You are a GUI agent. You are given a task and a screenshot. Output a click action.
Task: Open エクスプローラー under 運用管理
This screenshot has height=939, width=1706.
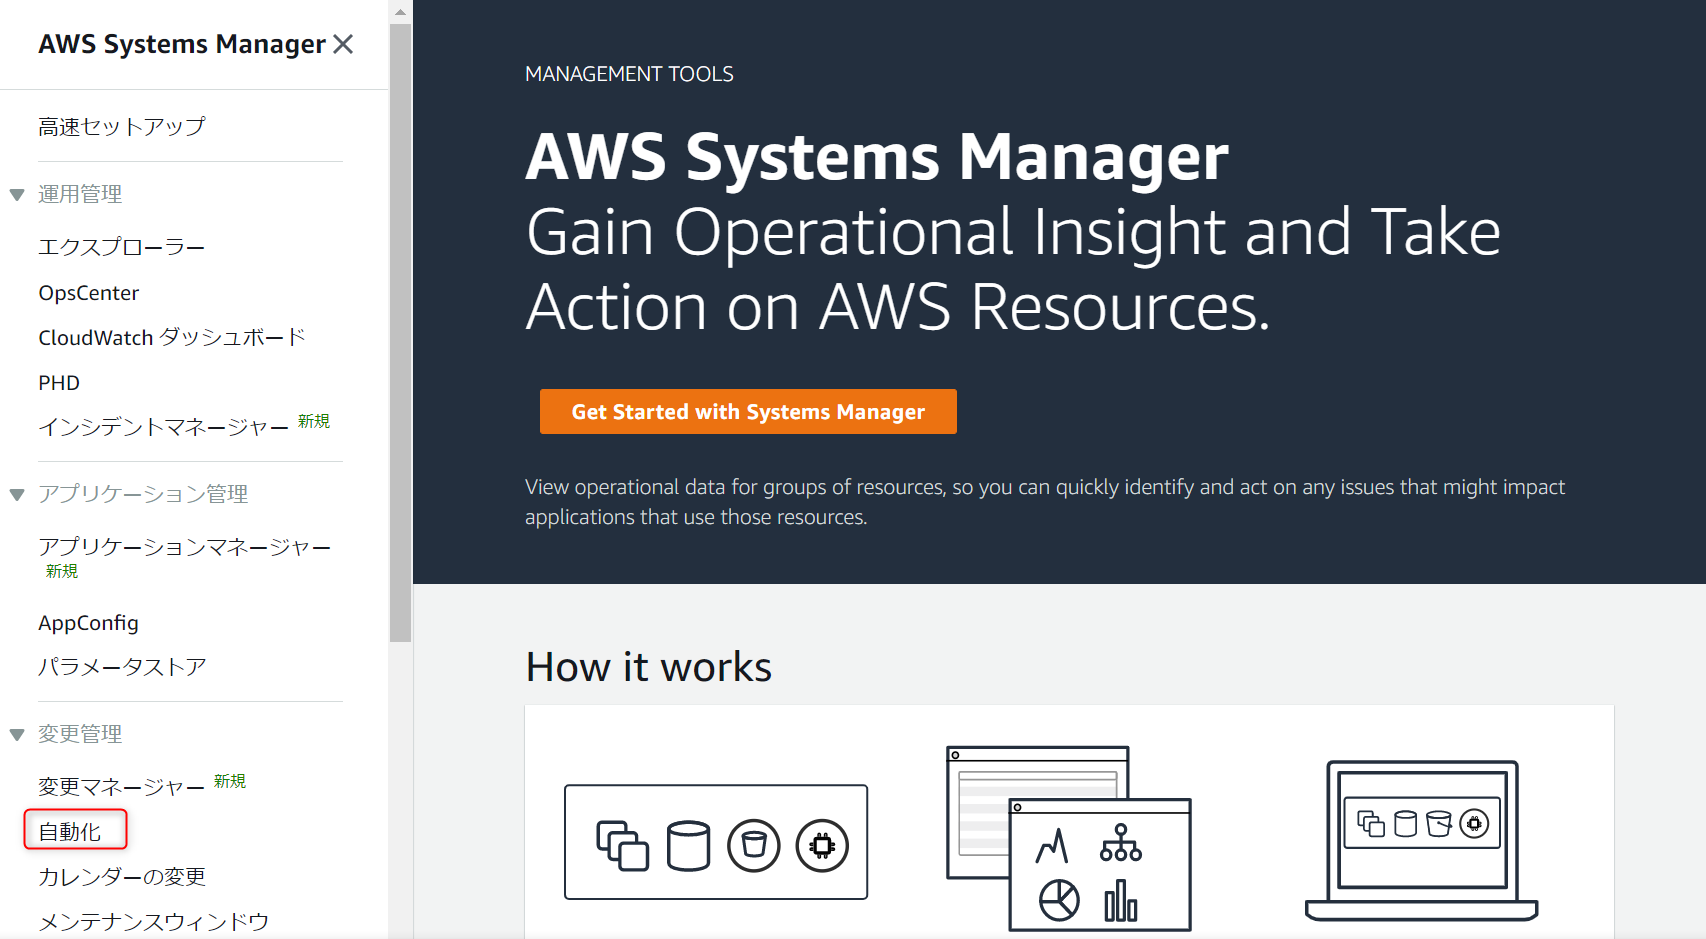[120, 246]
